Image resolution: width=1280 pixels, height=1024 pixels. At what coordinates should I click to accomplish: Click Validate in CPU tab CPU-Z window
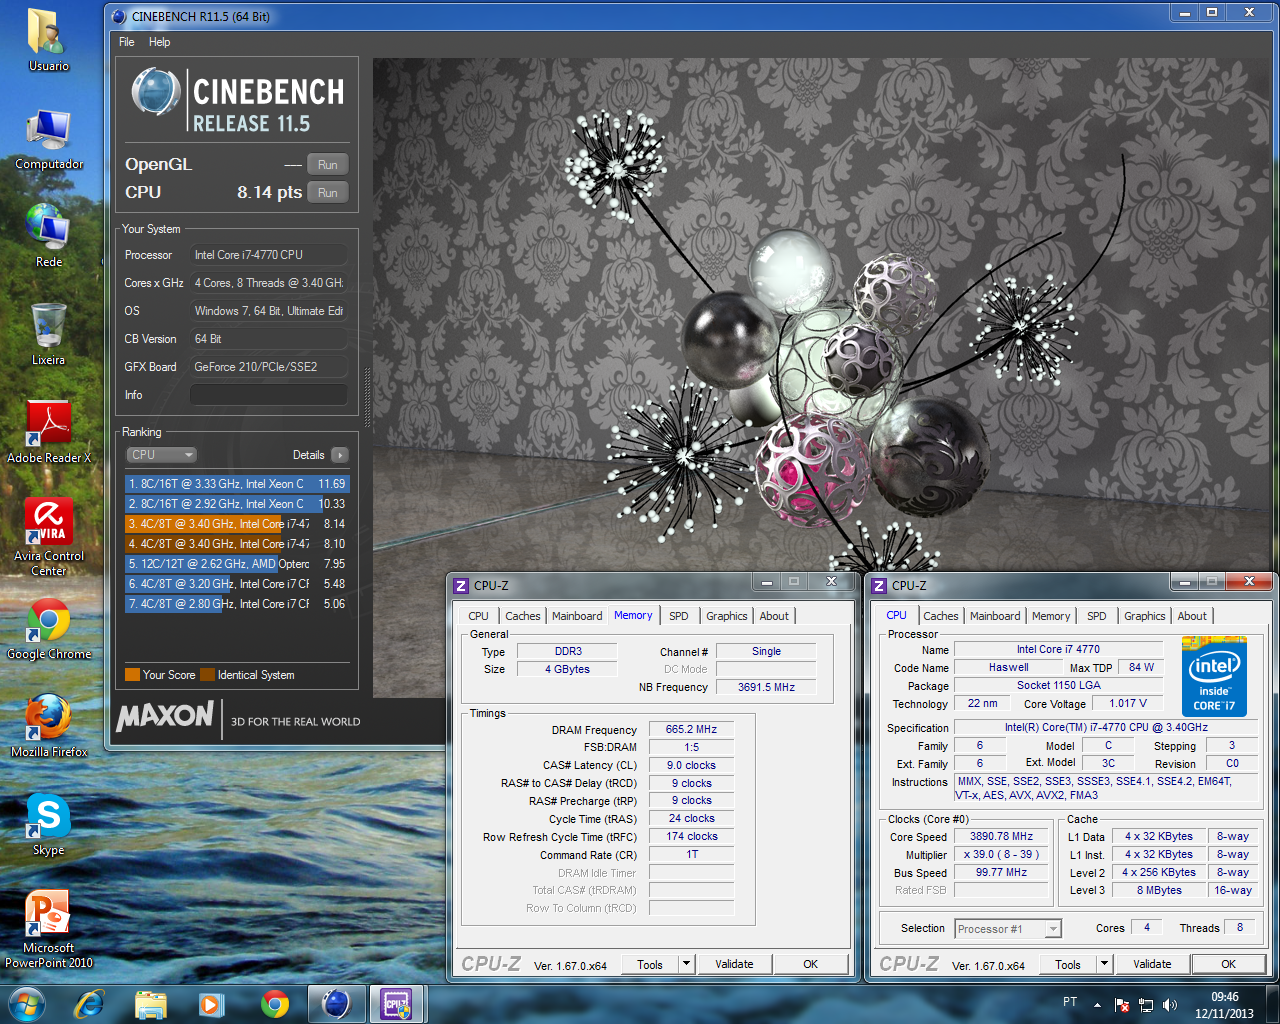1152,965
